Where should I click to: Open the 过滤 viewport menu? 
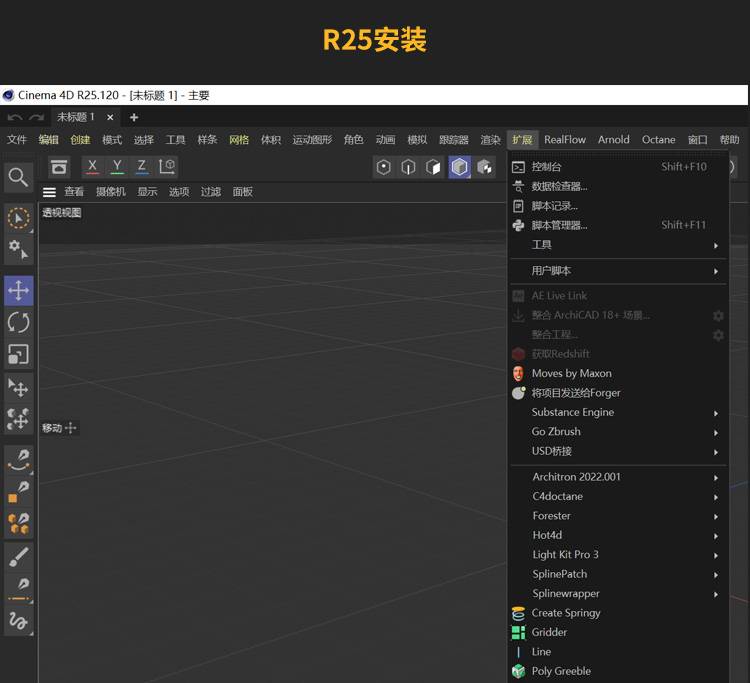click(x=210, y=192)
